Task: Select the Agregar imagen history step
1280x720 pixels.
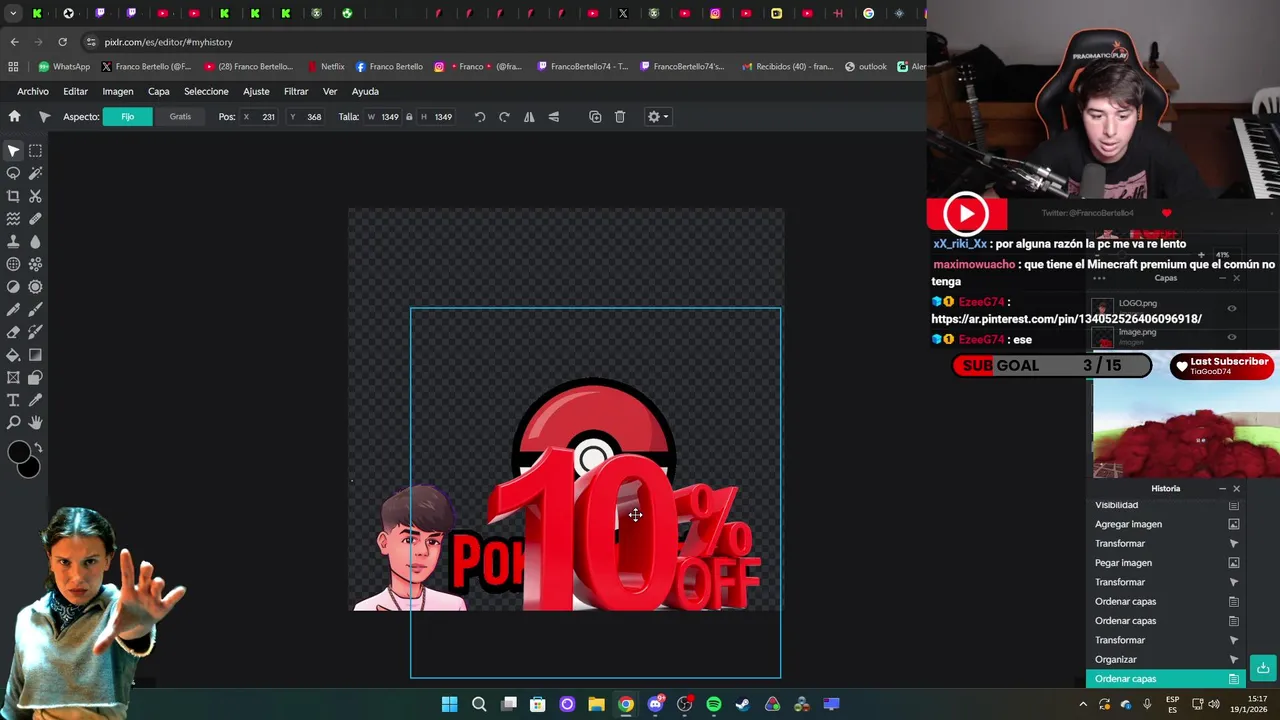Action: 1165,524
